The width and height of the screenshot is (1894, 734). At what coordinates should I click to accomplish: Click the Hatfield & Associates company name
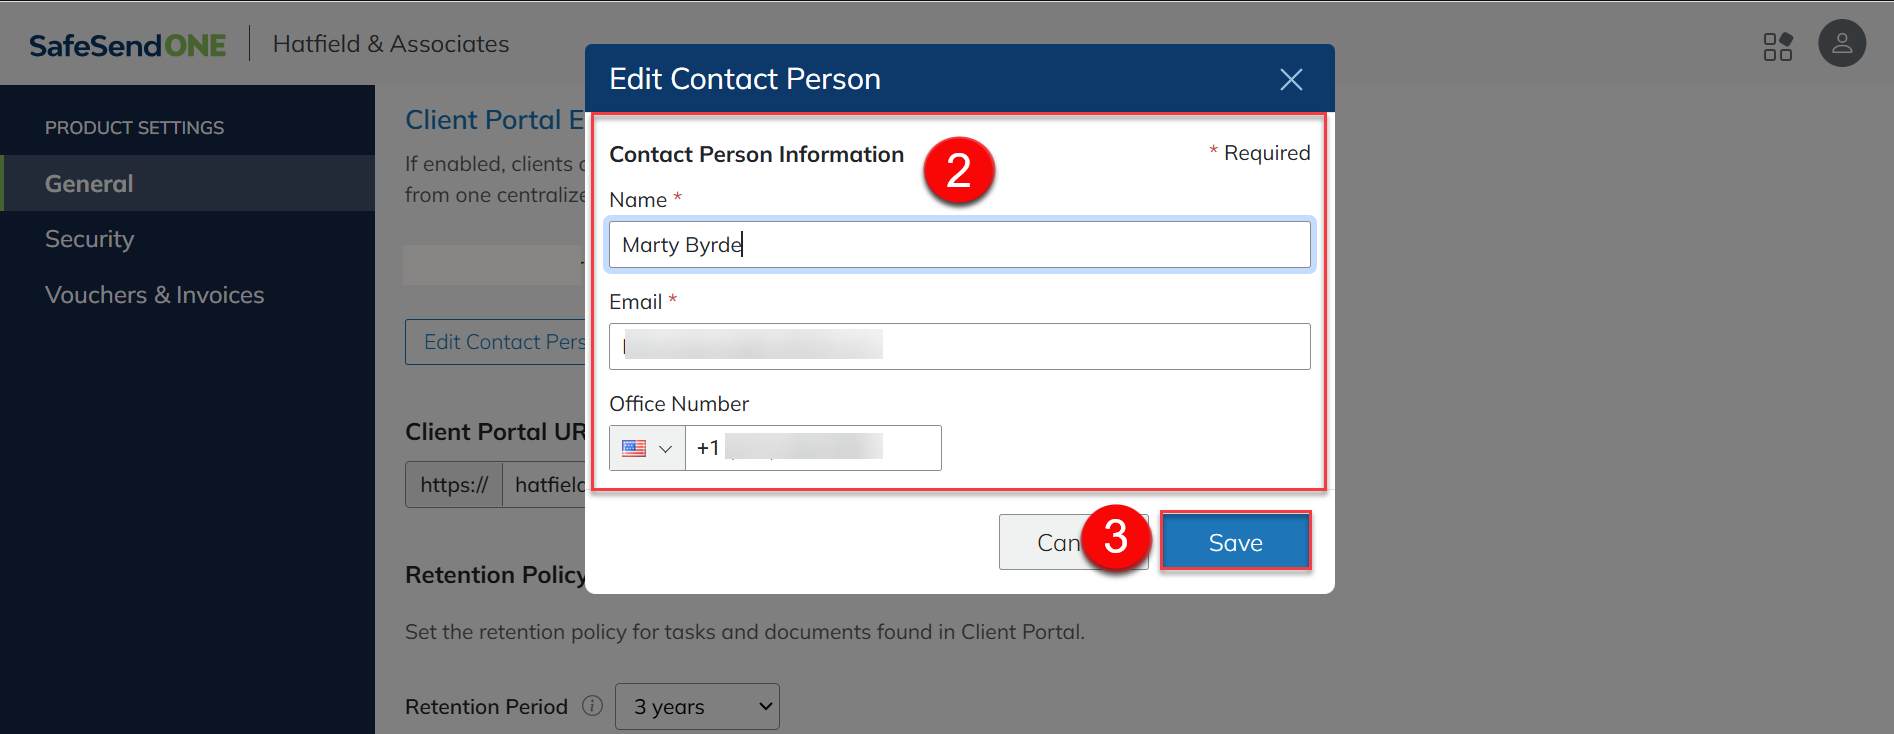tap(390, 44)
